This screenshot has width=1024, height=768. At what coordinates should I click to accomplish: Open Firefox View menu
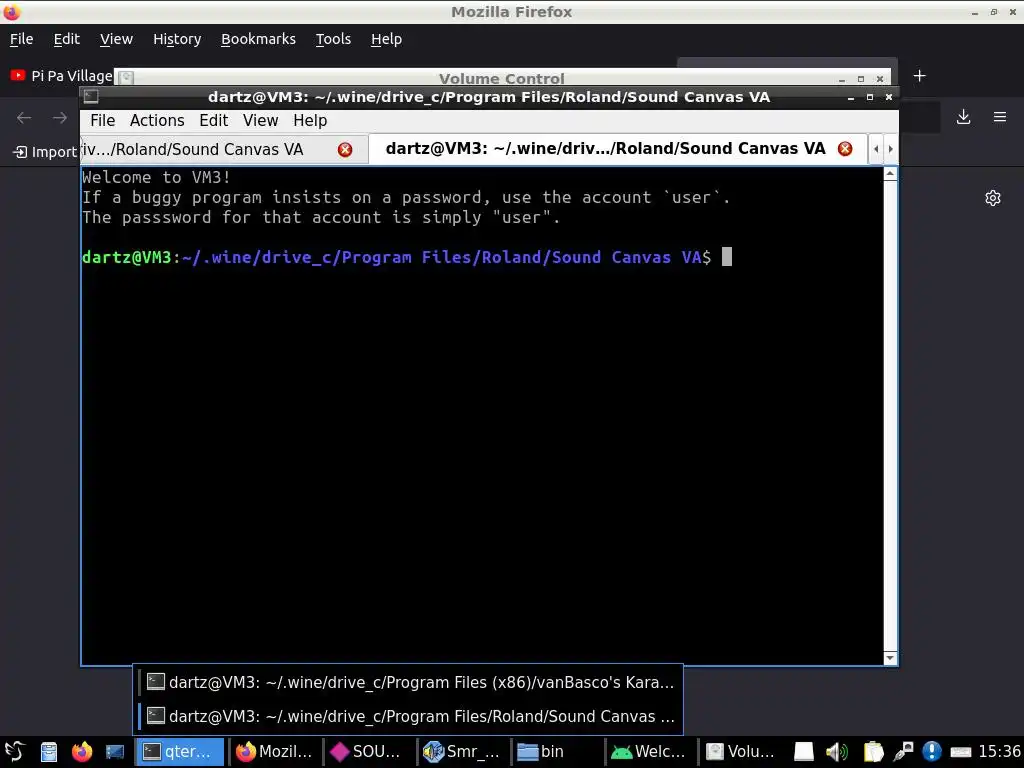[x=116, y=39]
